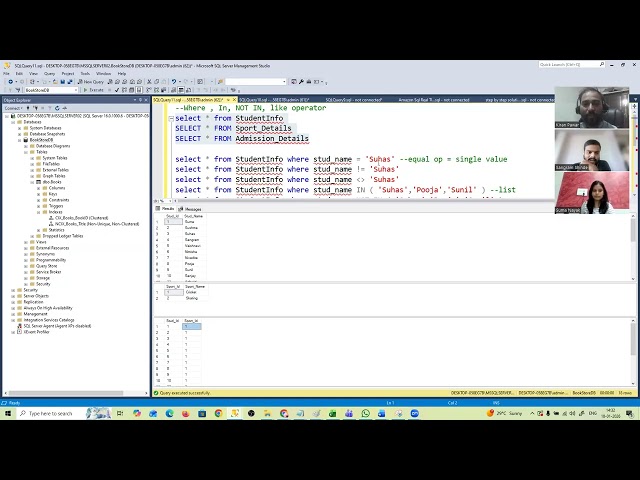
Task: Open the Project menu
Action: coord(68,73)
